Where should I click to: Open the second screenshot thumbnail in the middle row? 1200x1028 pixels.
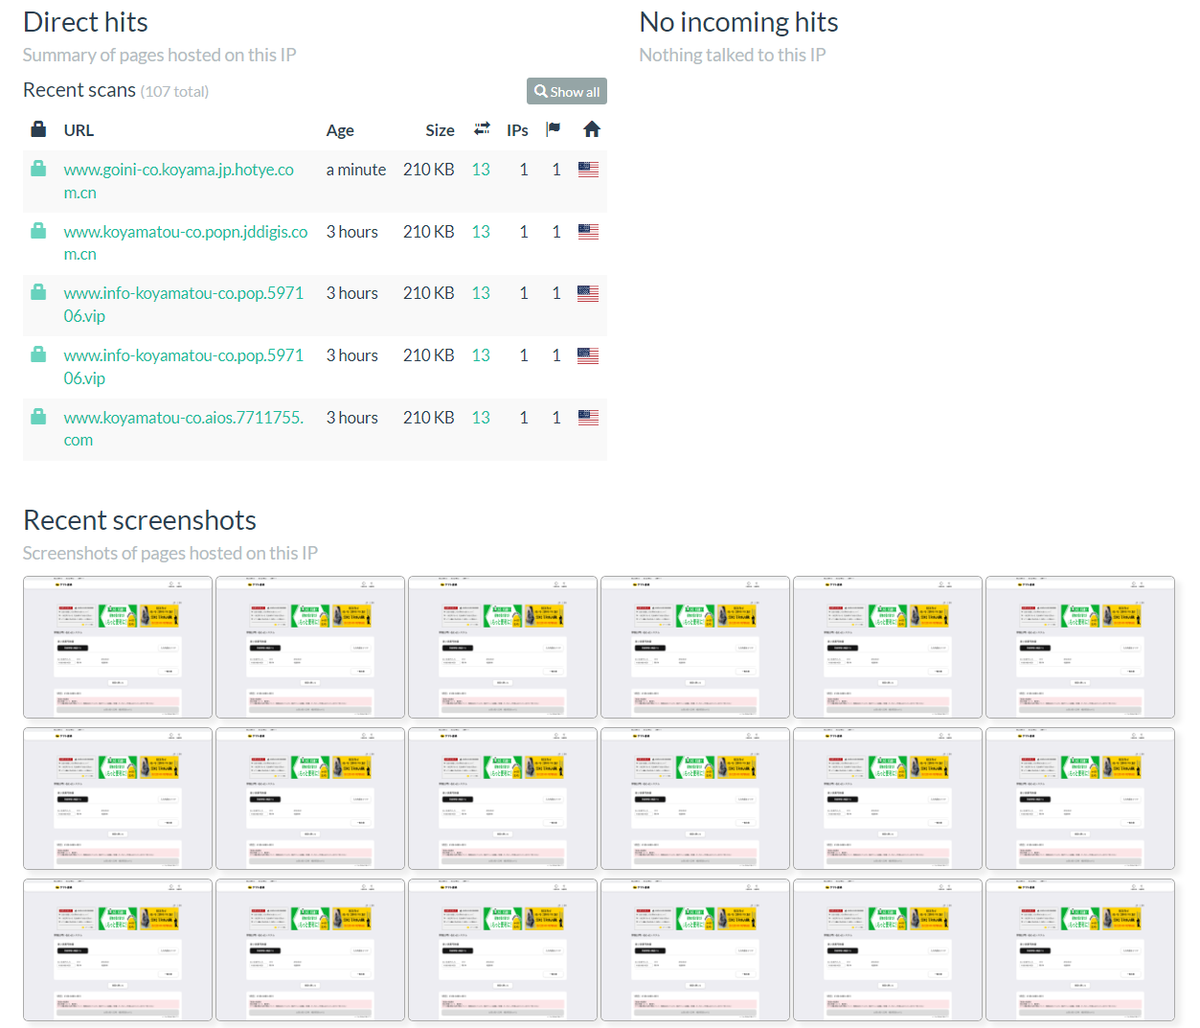point(311,799)
